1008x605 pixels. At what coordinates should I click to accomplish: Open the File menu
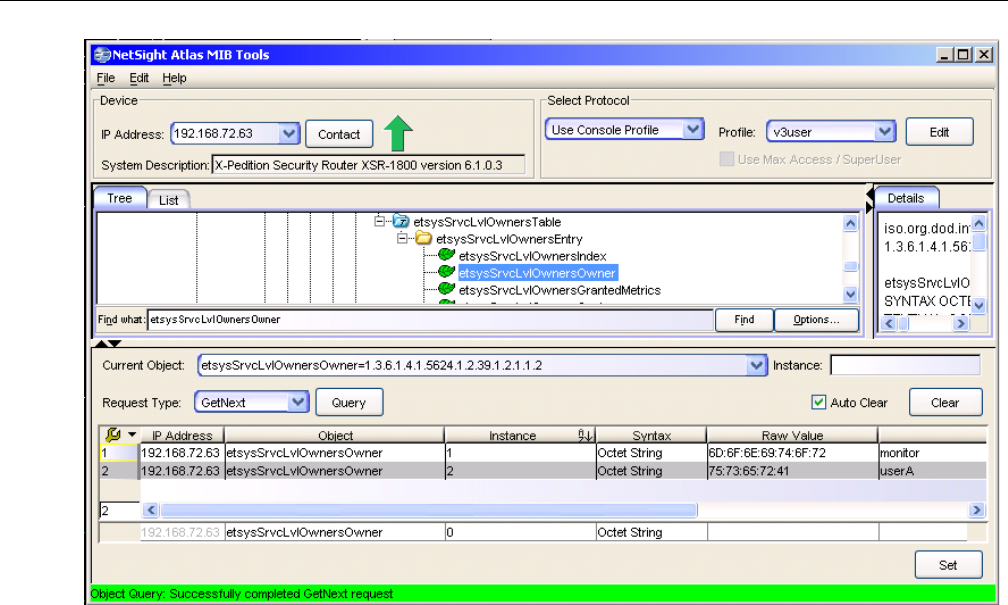tap(105, 78)
